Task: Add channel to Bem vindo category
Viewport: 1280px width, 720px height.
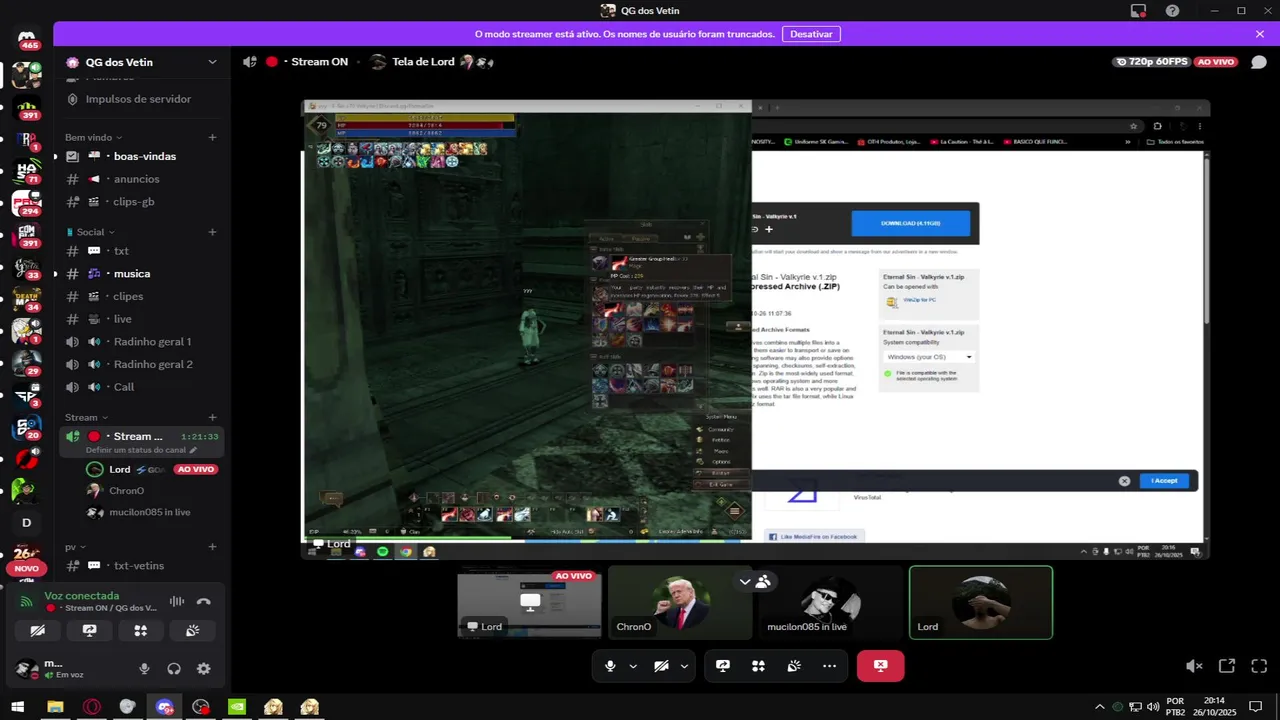Action: pos(212,137)
